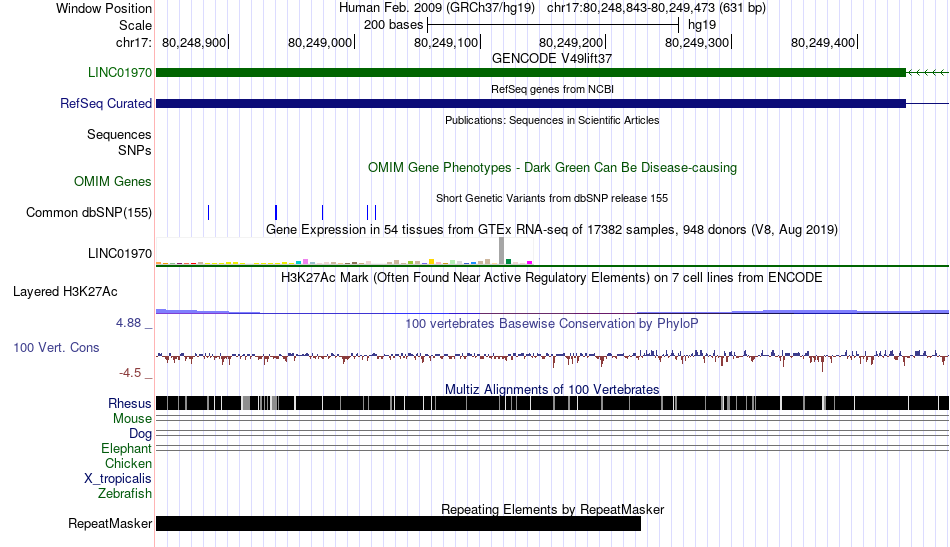Click the 80,249,300 ruler position
The height and width of the screenshot is (547, 950).
(x=697, y=42)
